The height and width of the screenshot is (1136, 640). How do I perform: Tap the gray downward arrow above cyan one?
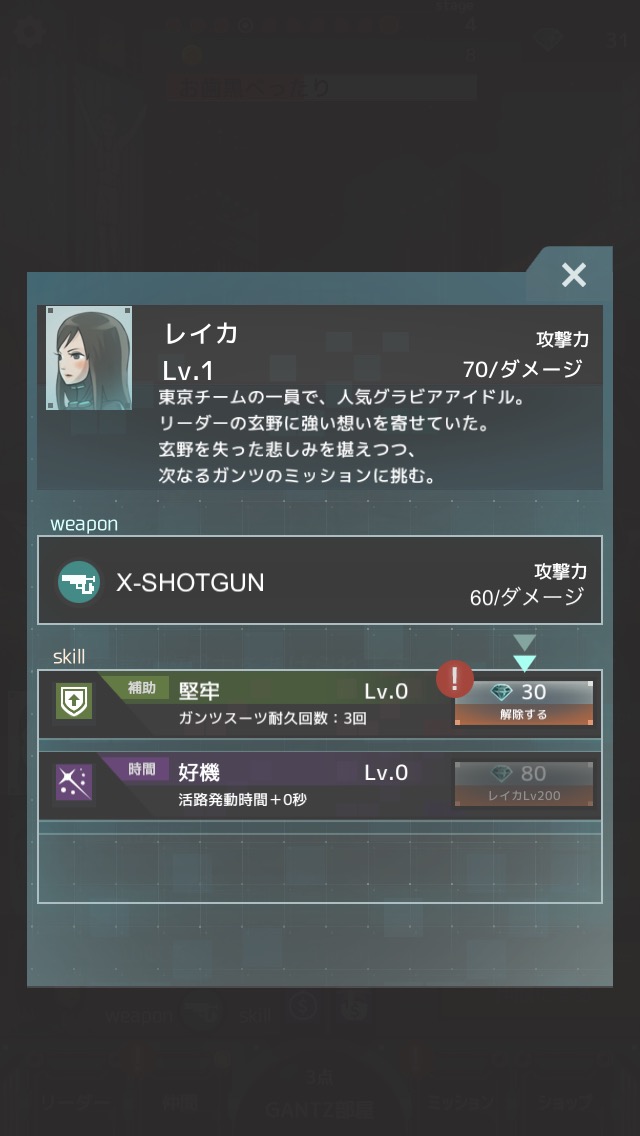524,643
